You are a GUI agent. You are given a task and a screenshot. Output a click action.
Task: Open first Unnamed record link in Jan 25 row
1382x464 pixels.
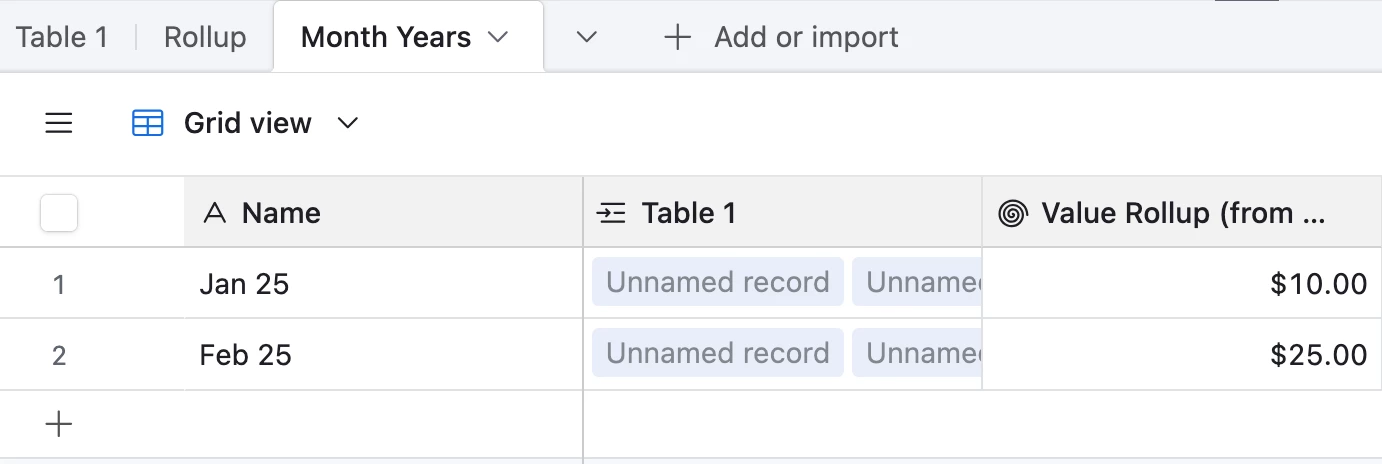(x=718, y=283)
